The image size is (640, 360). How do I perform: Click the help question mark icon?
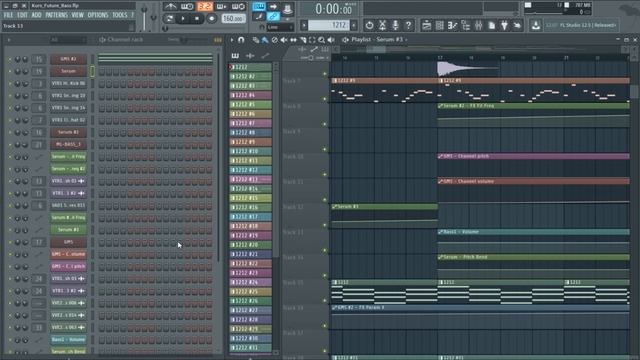point(408,25)
